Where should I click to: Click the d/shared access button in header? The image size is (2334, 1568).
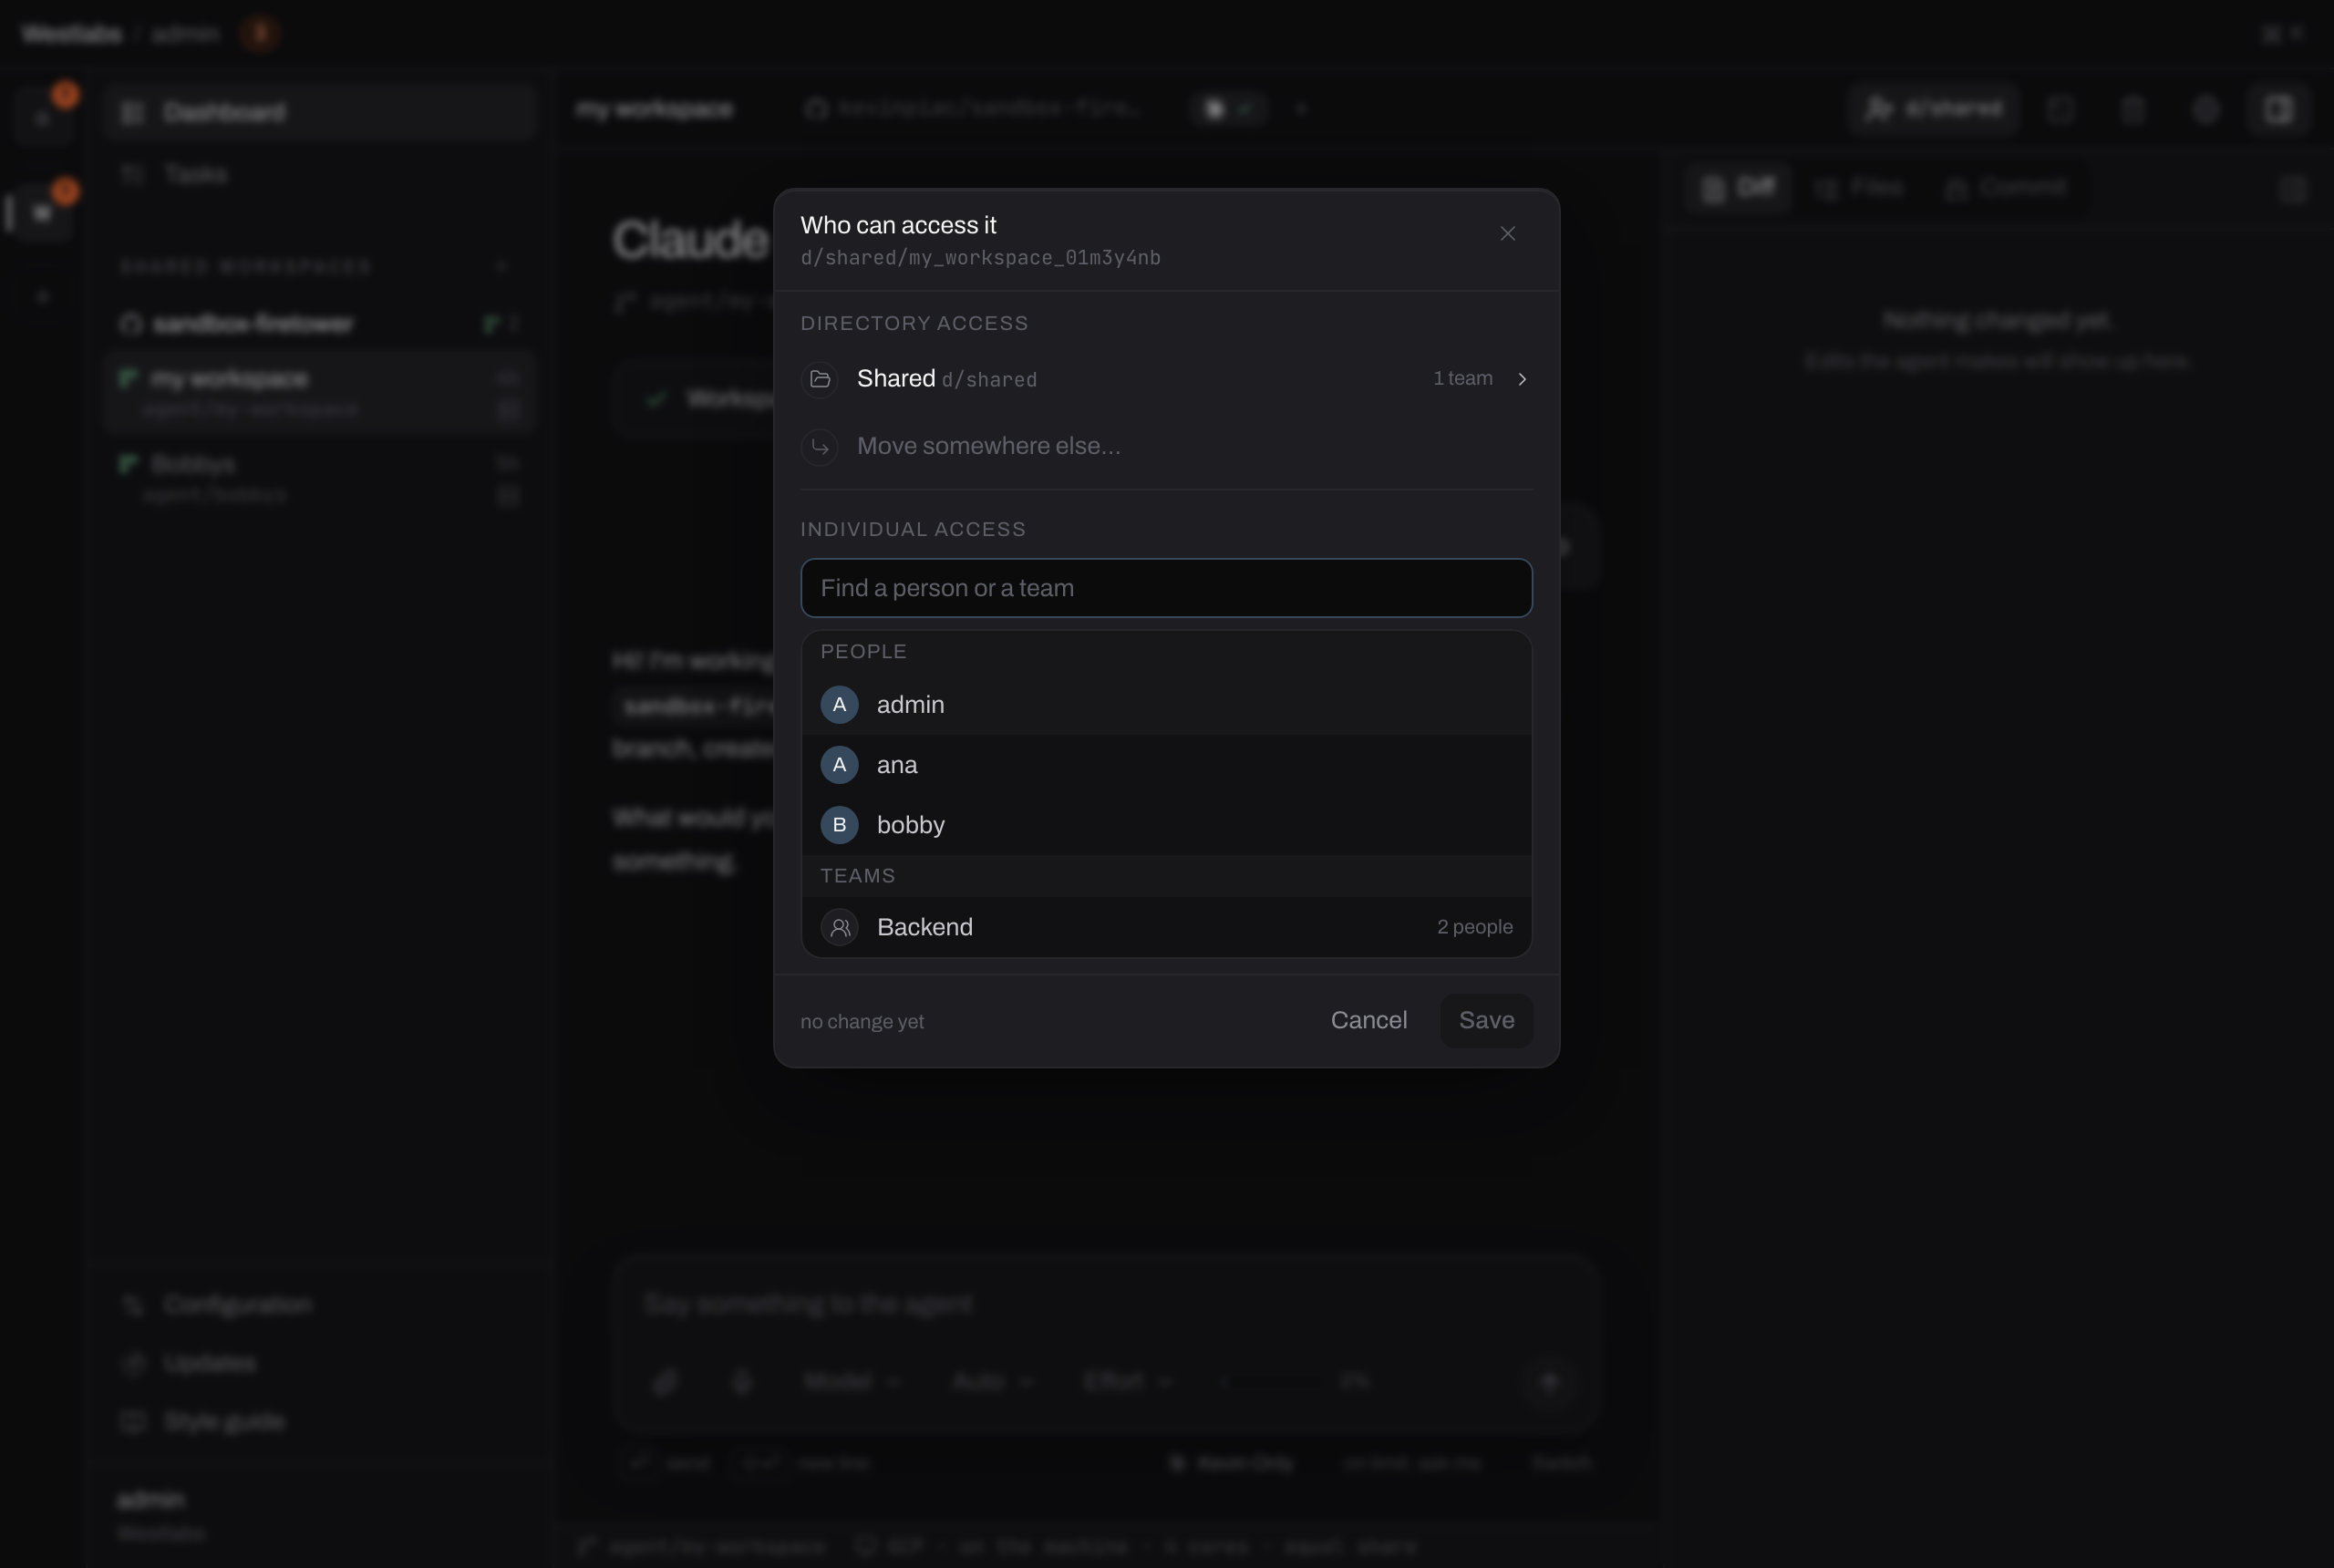[1934, 109]
